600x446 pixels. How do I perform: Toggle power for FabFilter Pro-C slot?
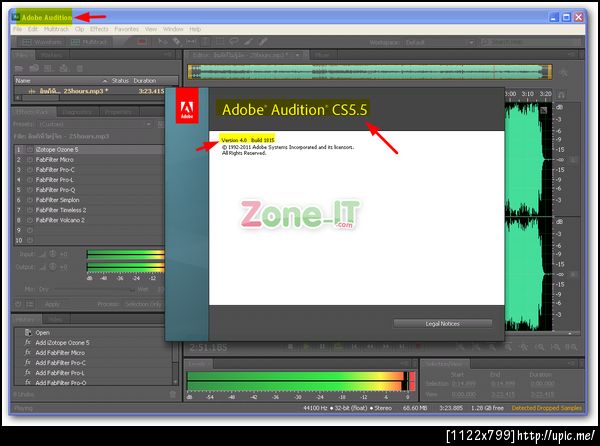[x=30, y=169]
